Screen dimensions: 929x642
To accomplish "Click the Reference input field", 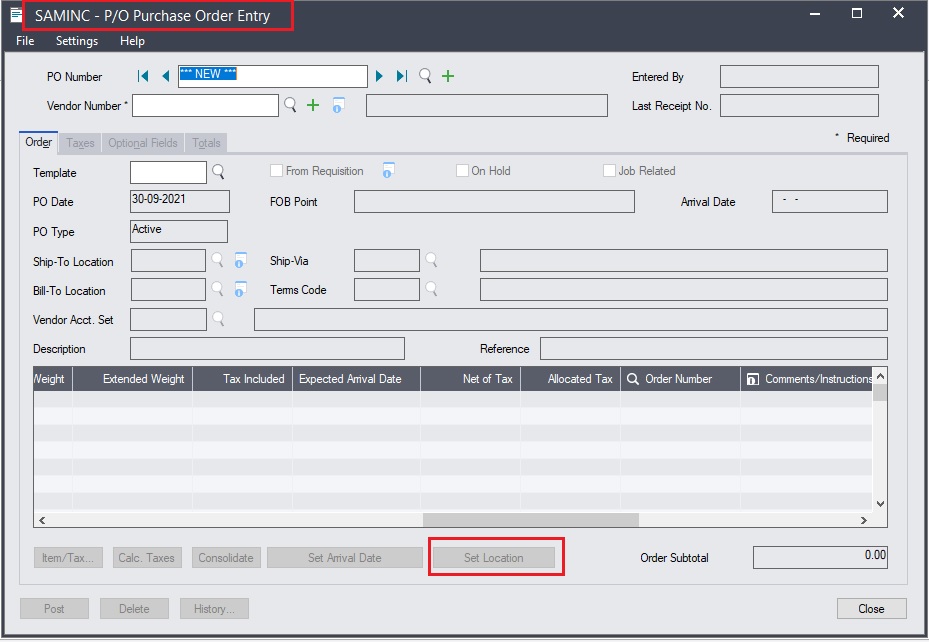I will (714, 348).
